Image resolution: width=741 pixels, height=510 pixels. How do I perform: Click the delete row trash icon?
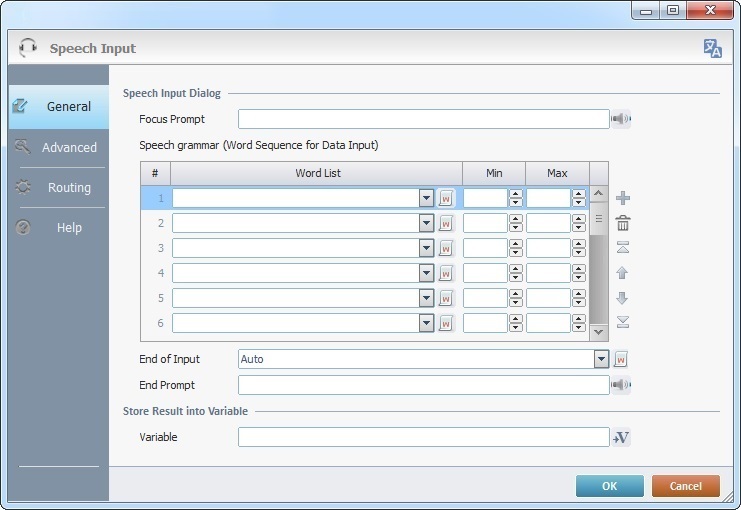(x=622, y=223)
